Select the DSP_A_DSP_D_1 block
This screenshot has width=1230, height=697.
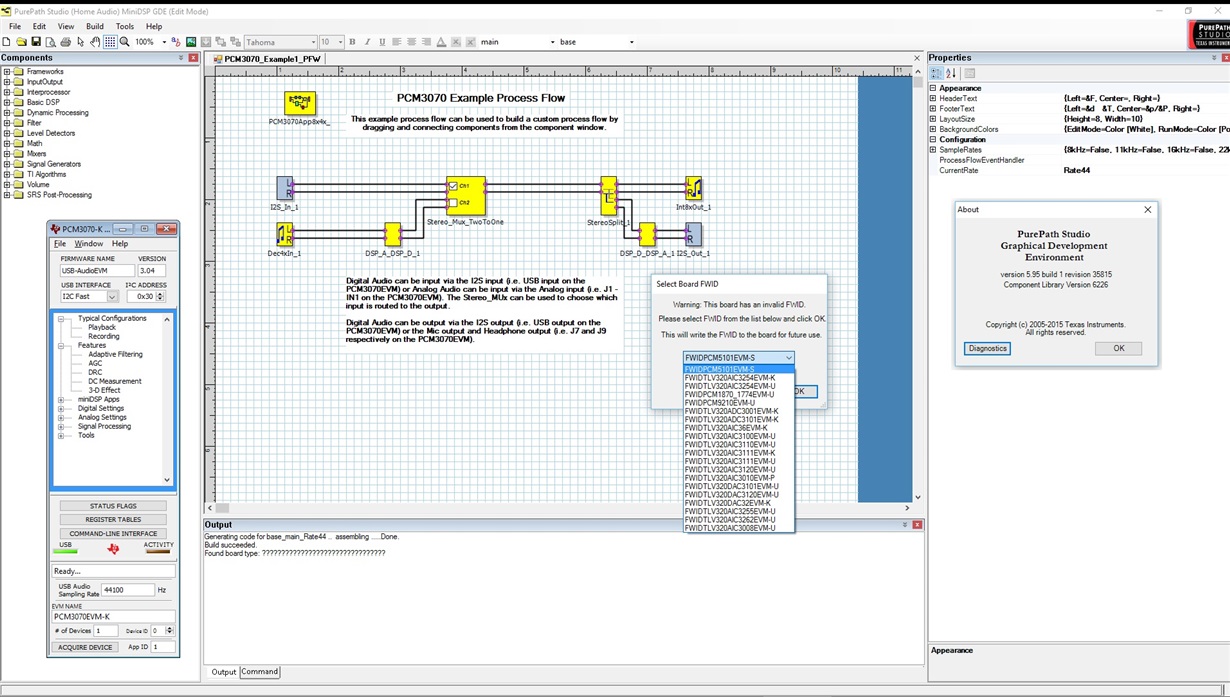(x=393, y=235)
